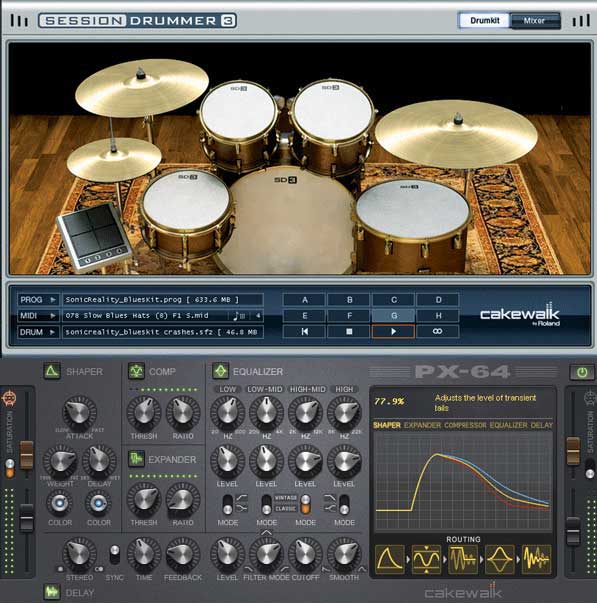The height and width of the screenshot is (604, 597).
Task: Click the stop playback button
Action: [x=349, y=331]
